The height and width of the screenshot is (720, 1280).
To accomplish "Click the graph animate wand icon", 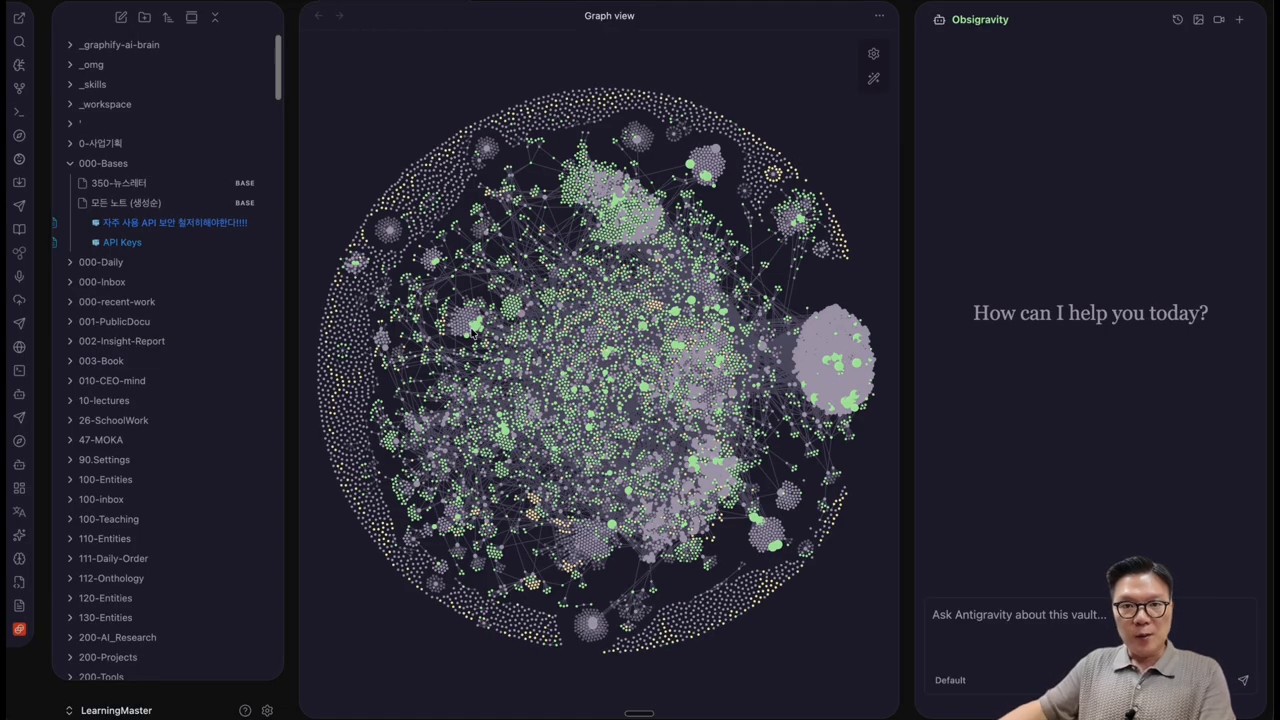I will (x=873, y=78).
